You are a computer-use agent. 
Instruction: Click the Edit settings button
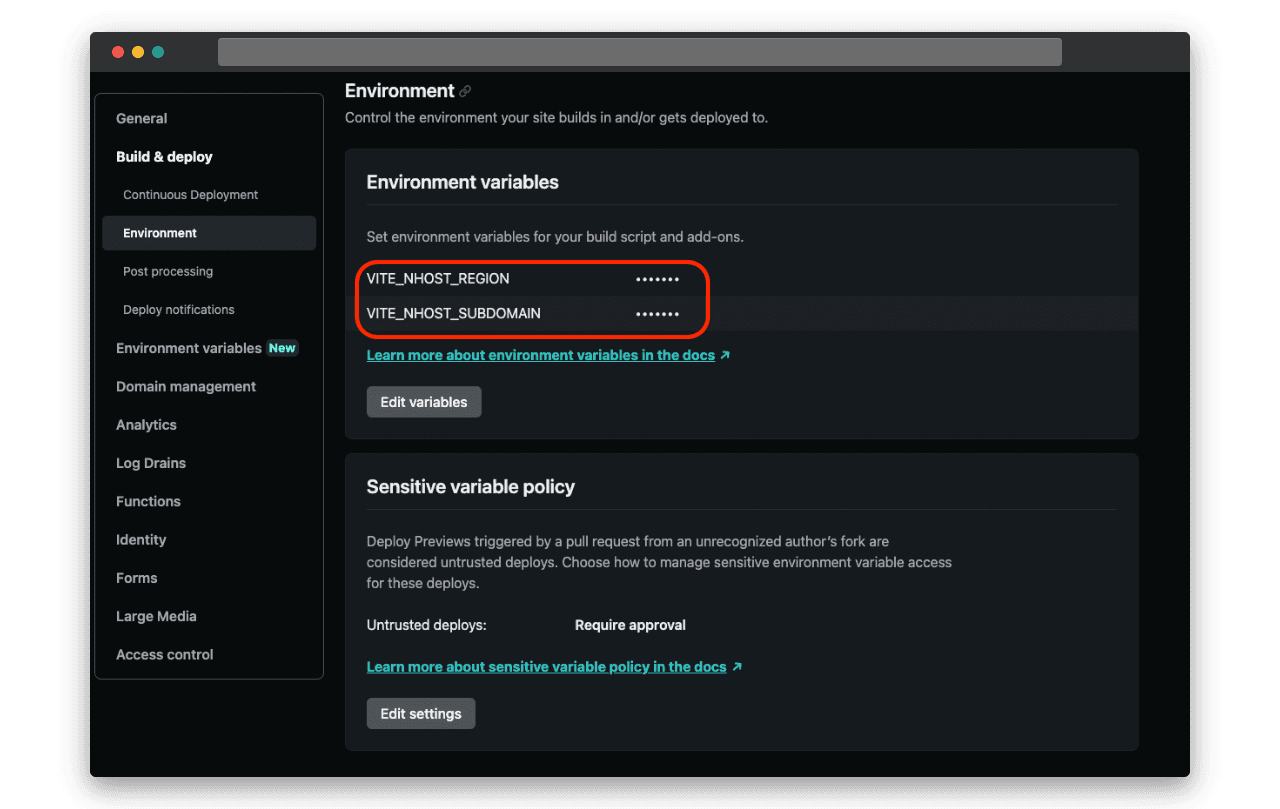tap(421, 714)
